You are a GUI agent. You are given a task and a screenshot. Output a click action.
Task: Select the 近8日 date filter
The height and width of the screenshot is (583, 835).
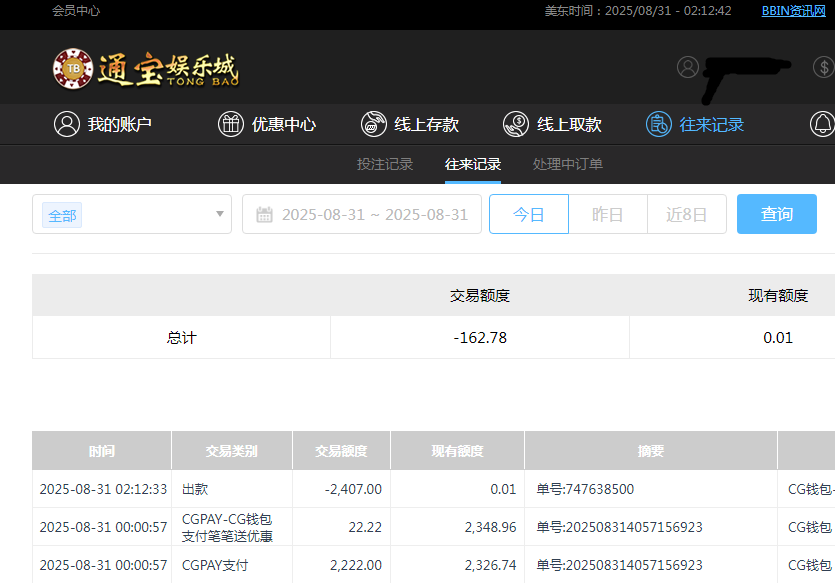pos(687,214)
